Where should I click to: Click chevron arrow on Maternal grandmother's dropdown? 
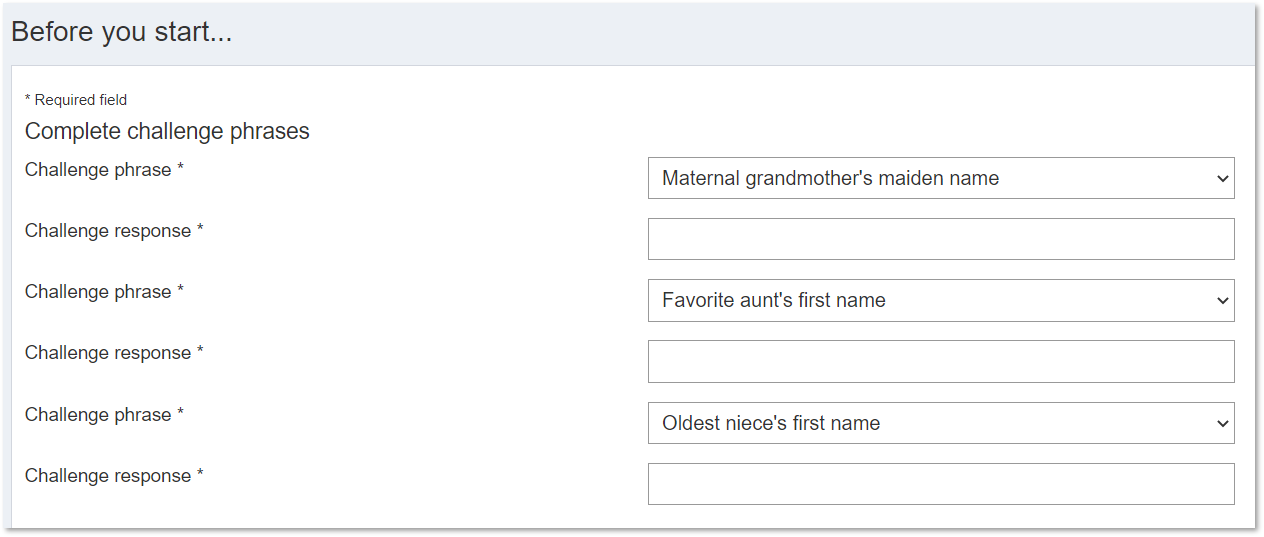point(1222,179)
